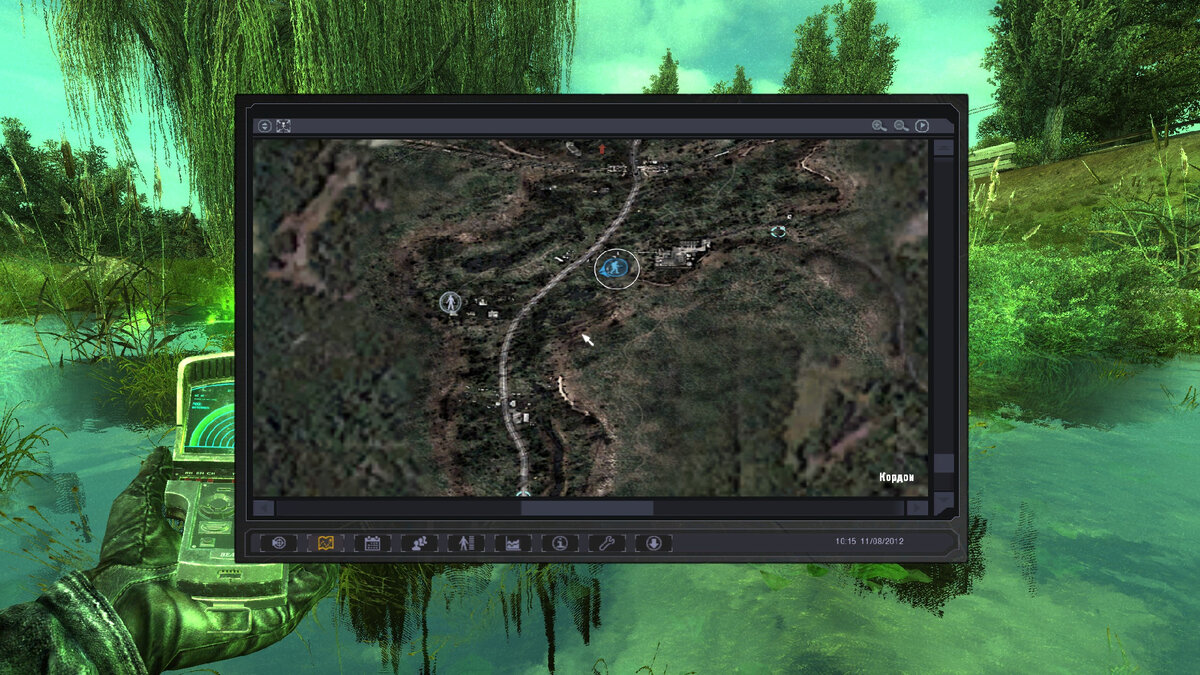
Task: Click the vertical scrollbar up arrow
Action: click(943, 148)
